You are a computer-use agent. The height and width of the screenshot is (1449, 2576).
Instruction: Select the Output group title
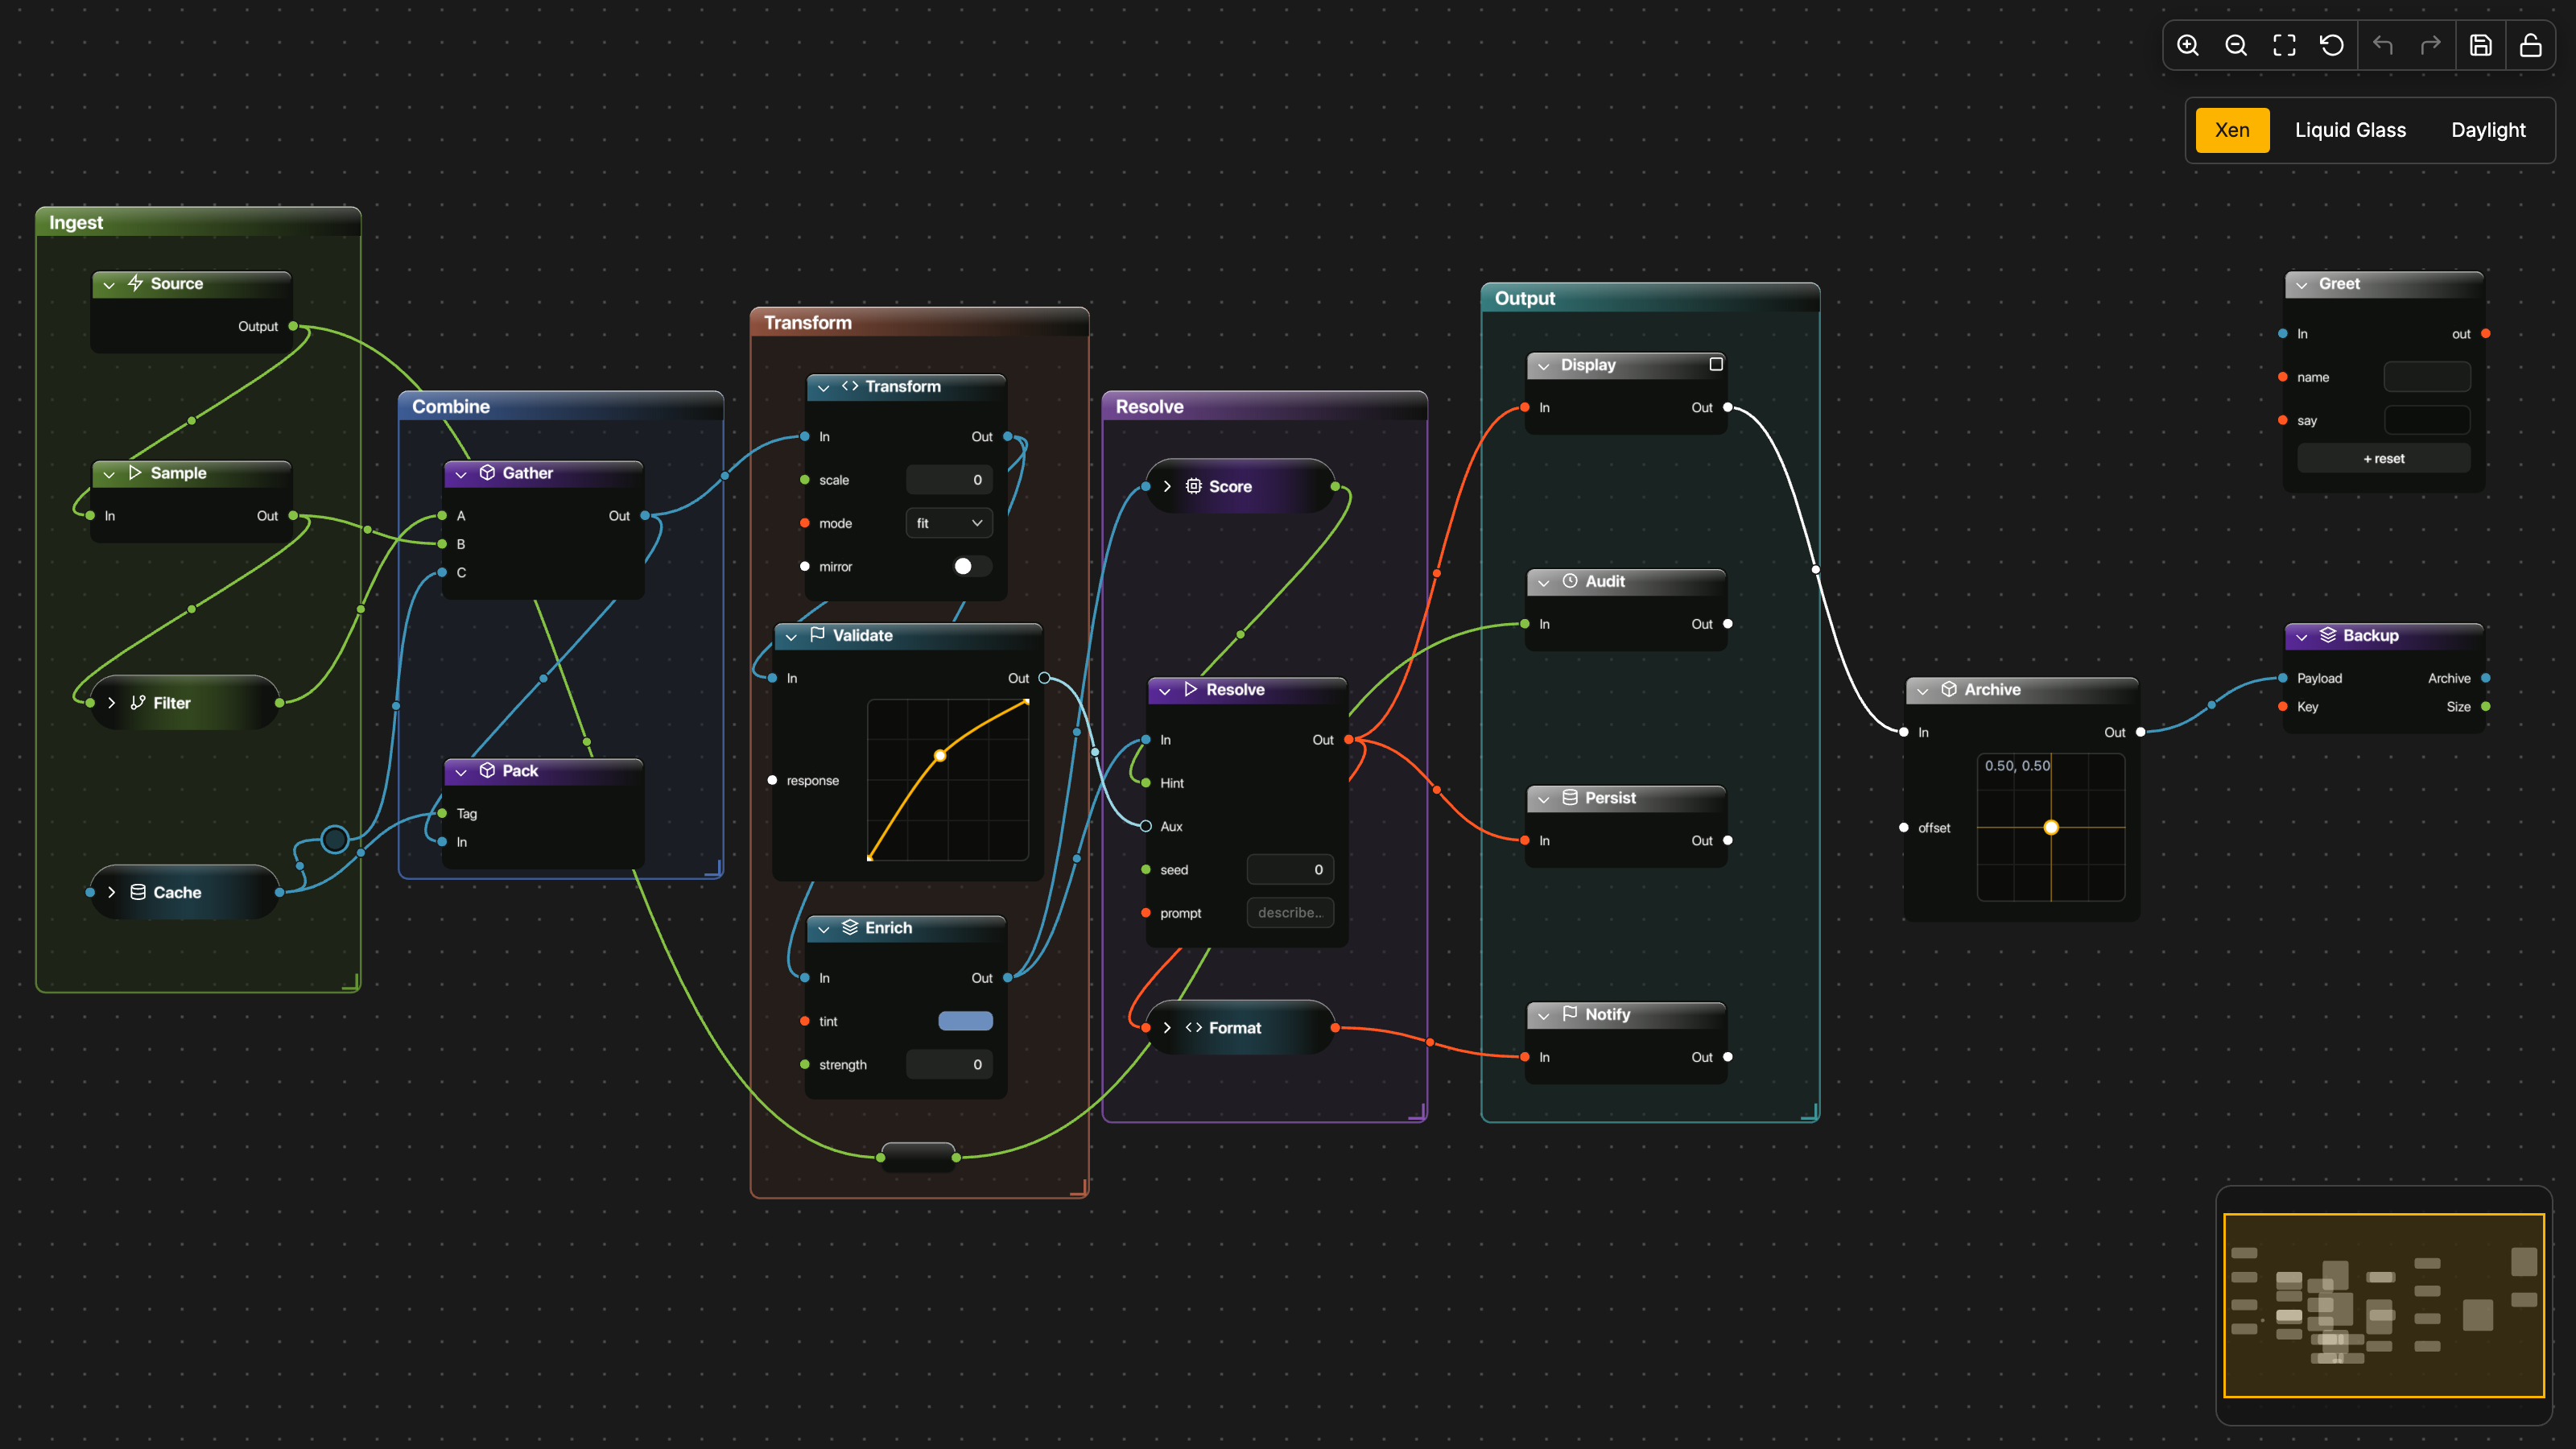[x=1525, y=298]
